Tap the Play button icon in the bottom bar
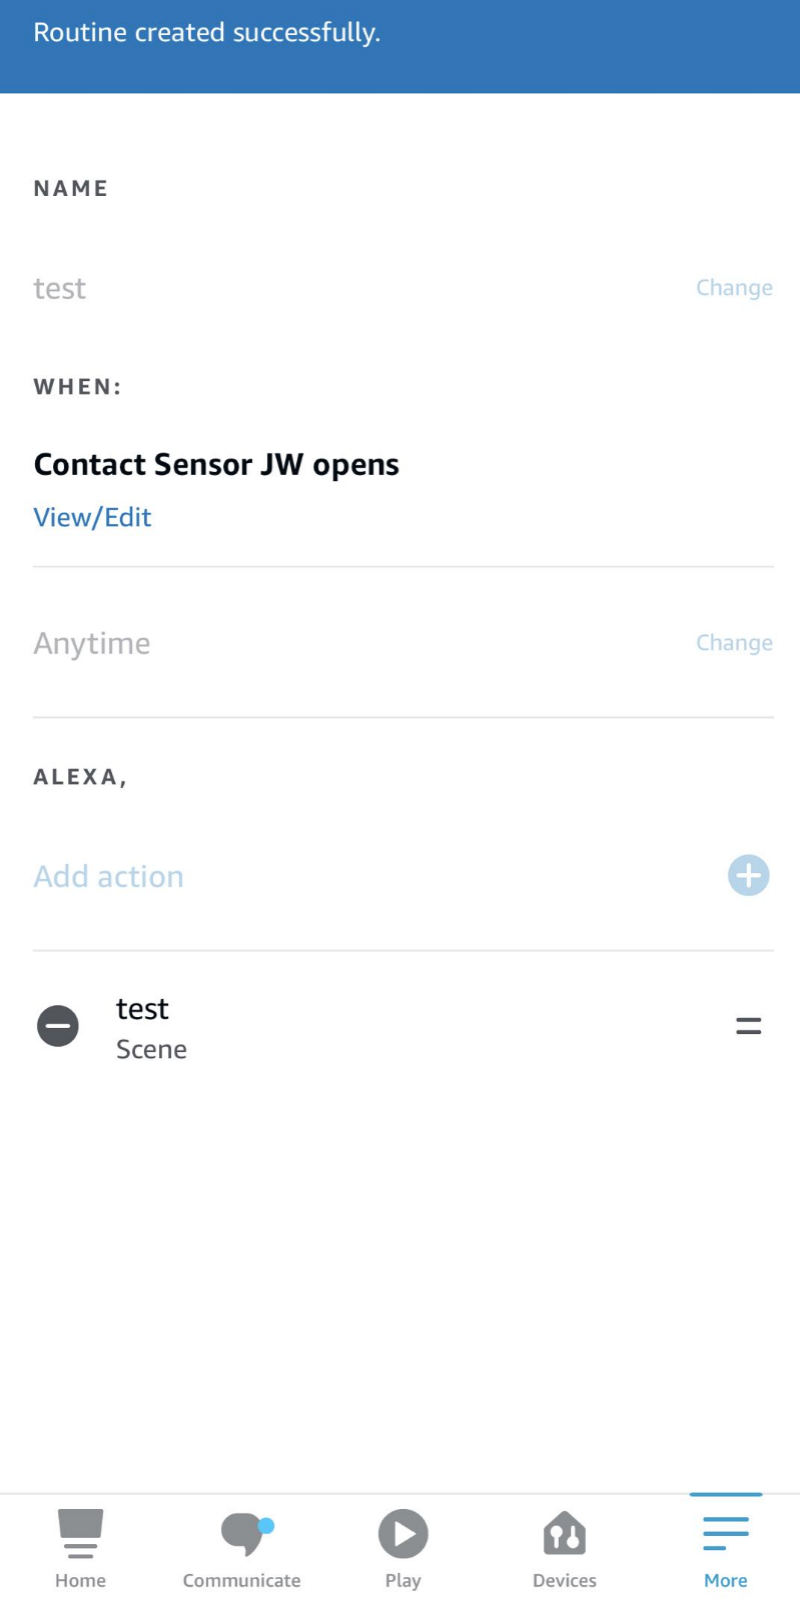 (403, 1534)
